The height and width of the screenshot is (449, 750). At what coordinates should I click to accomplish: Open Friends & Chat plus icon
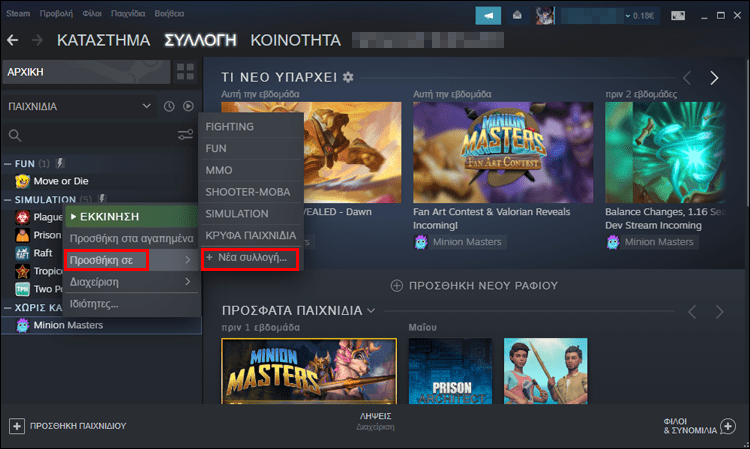[728, 426]
